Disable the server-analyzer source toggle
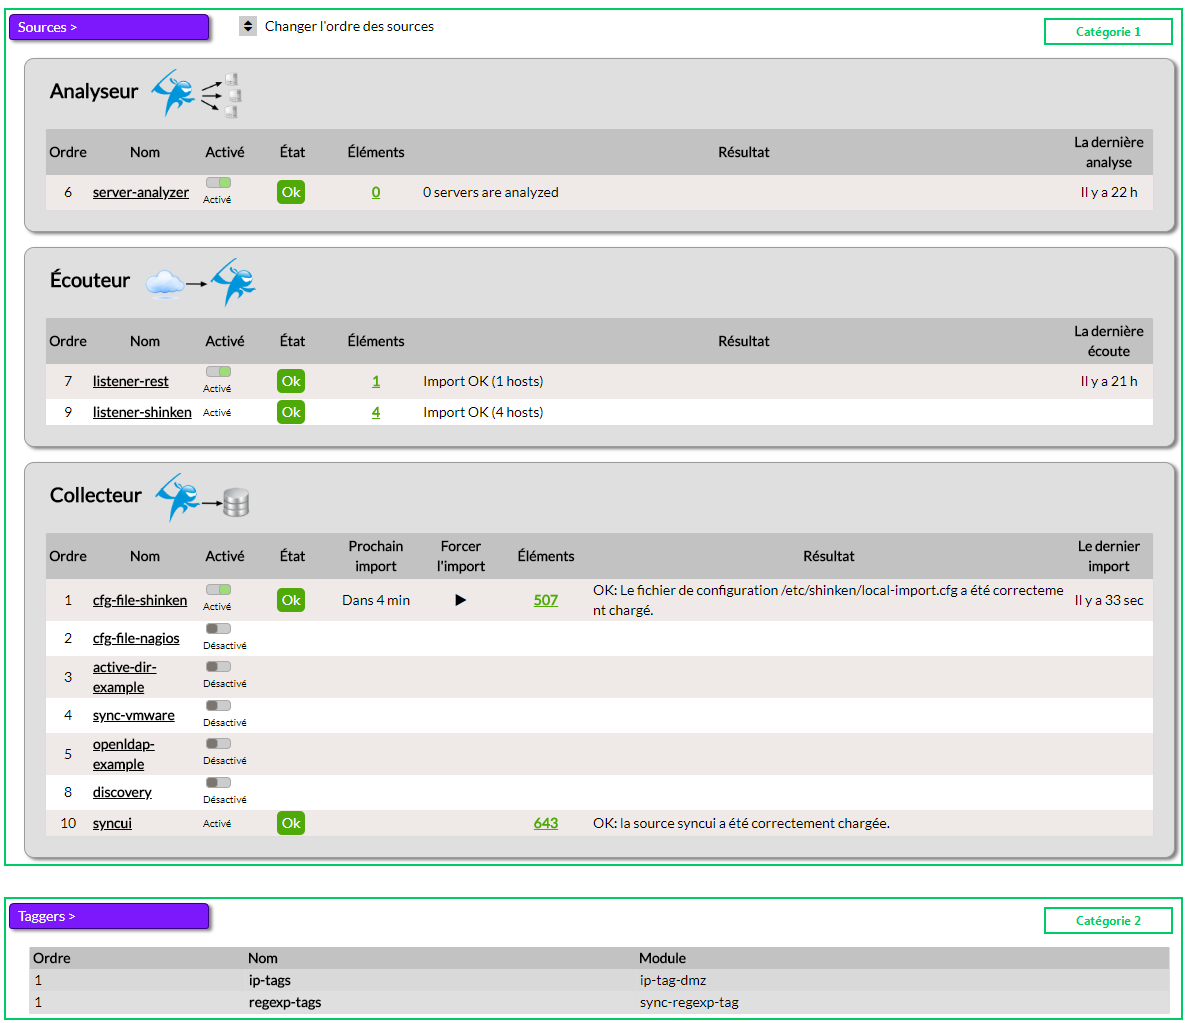The height and width of the screenshot is (1023, 1198). point(218,183)
